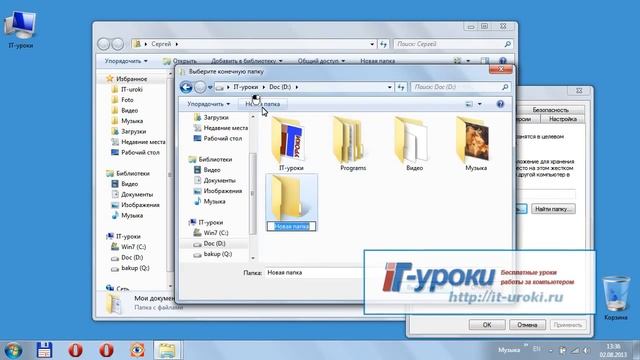The image size is (640, 360).
Task: Click Отмена in the properties window
Action: point(527,325)
